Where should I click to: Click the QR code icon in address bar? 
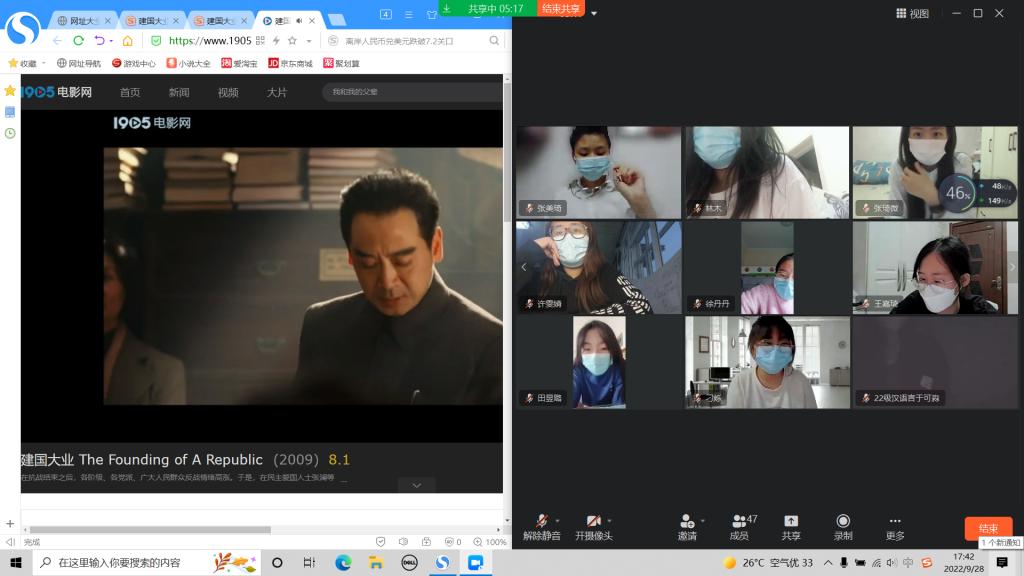click(x=260, y=40)
